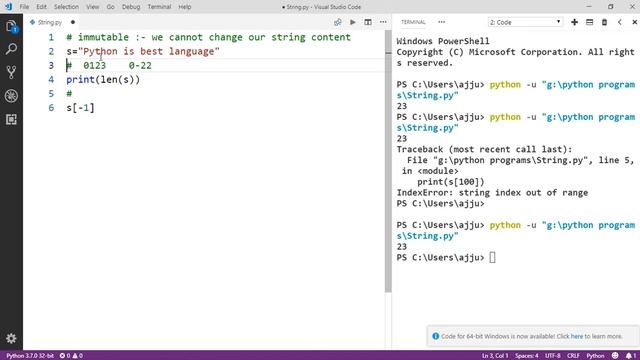Viewport: 640px width, 360px height.
Task: Click line number 5 in gutter
Action: tap(51, 94)
